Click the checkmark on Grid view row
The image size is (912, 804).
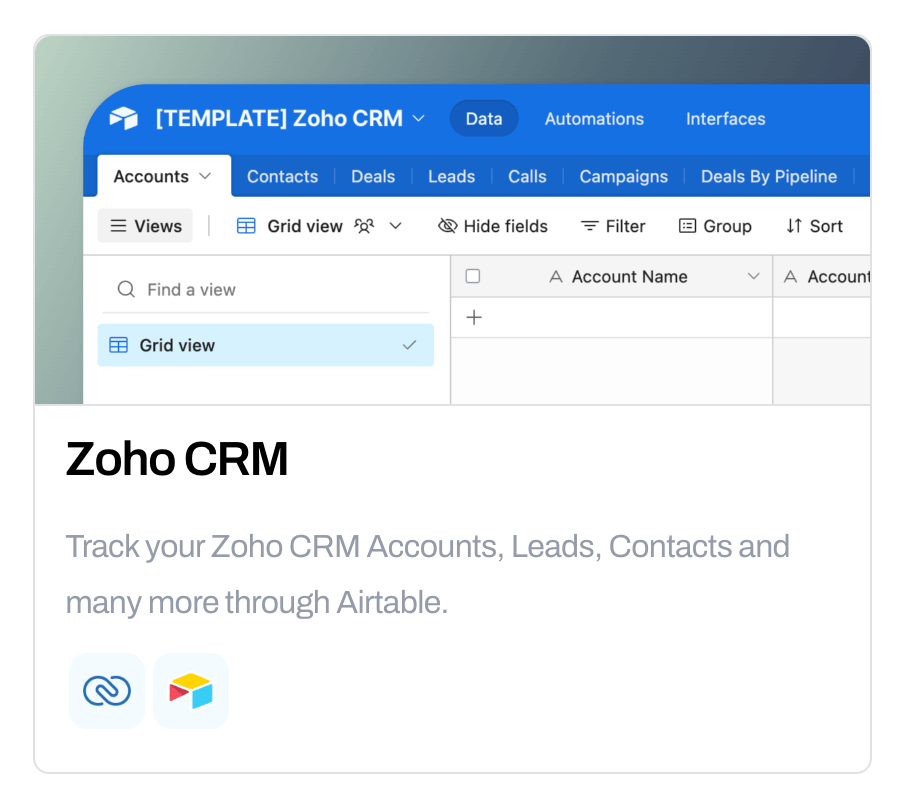click(409, 345)
